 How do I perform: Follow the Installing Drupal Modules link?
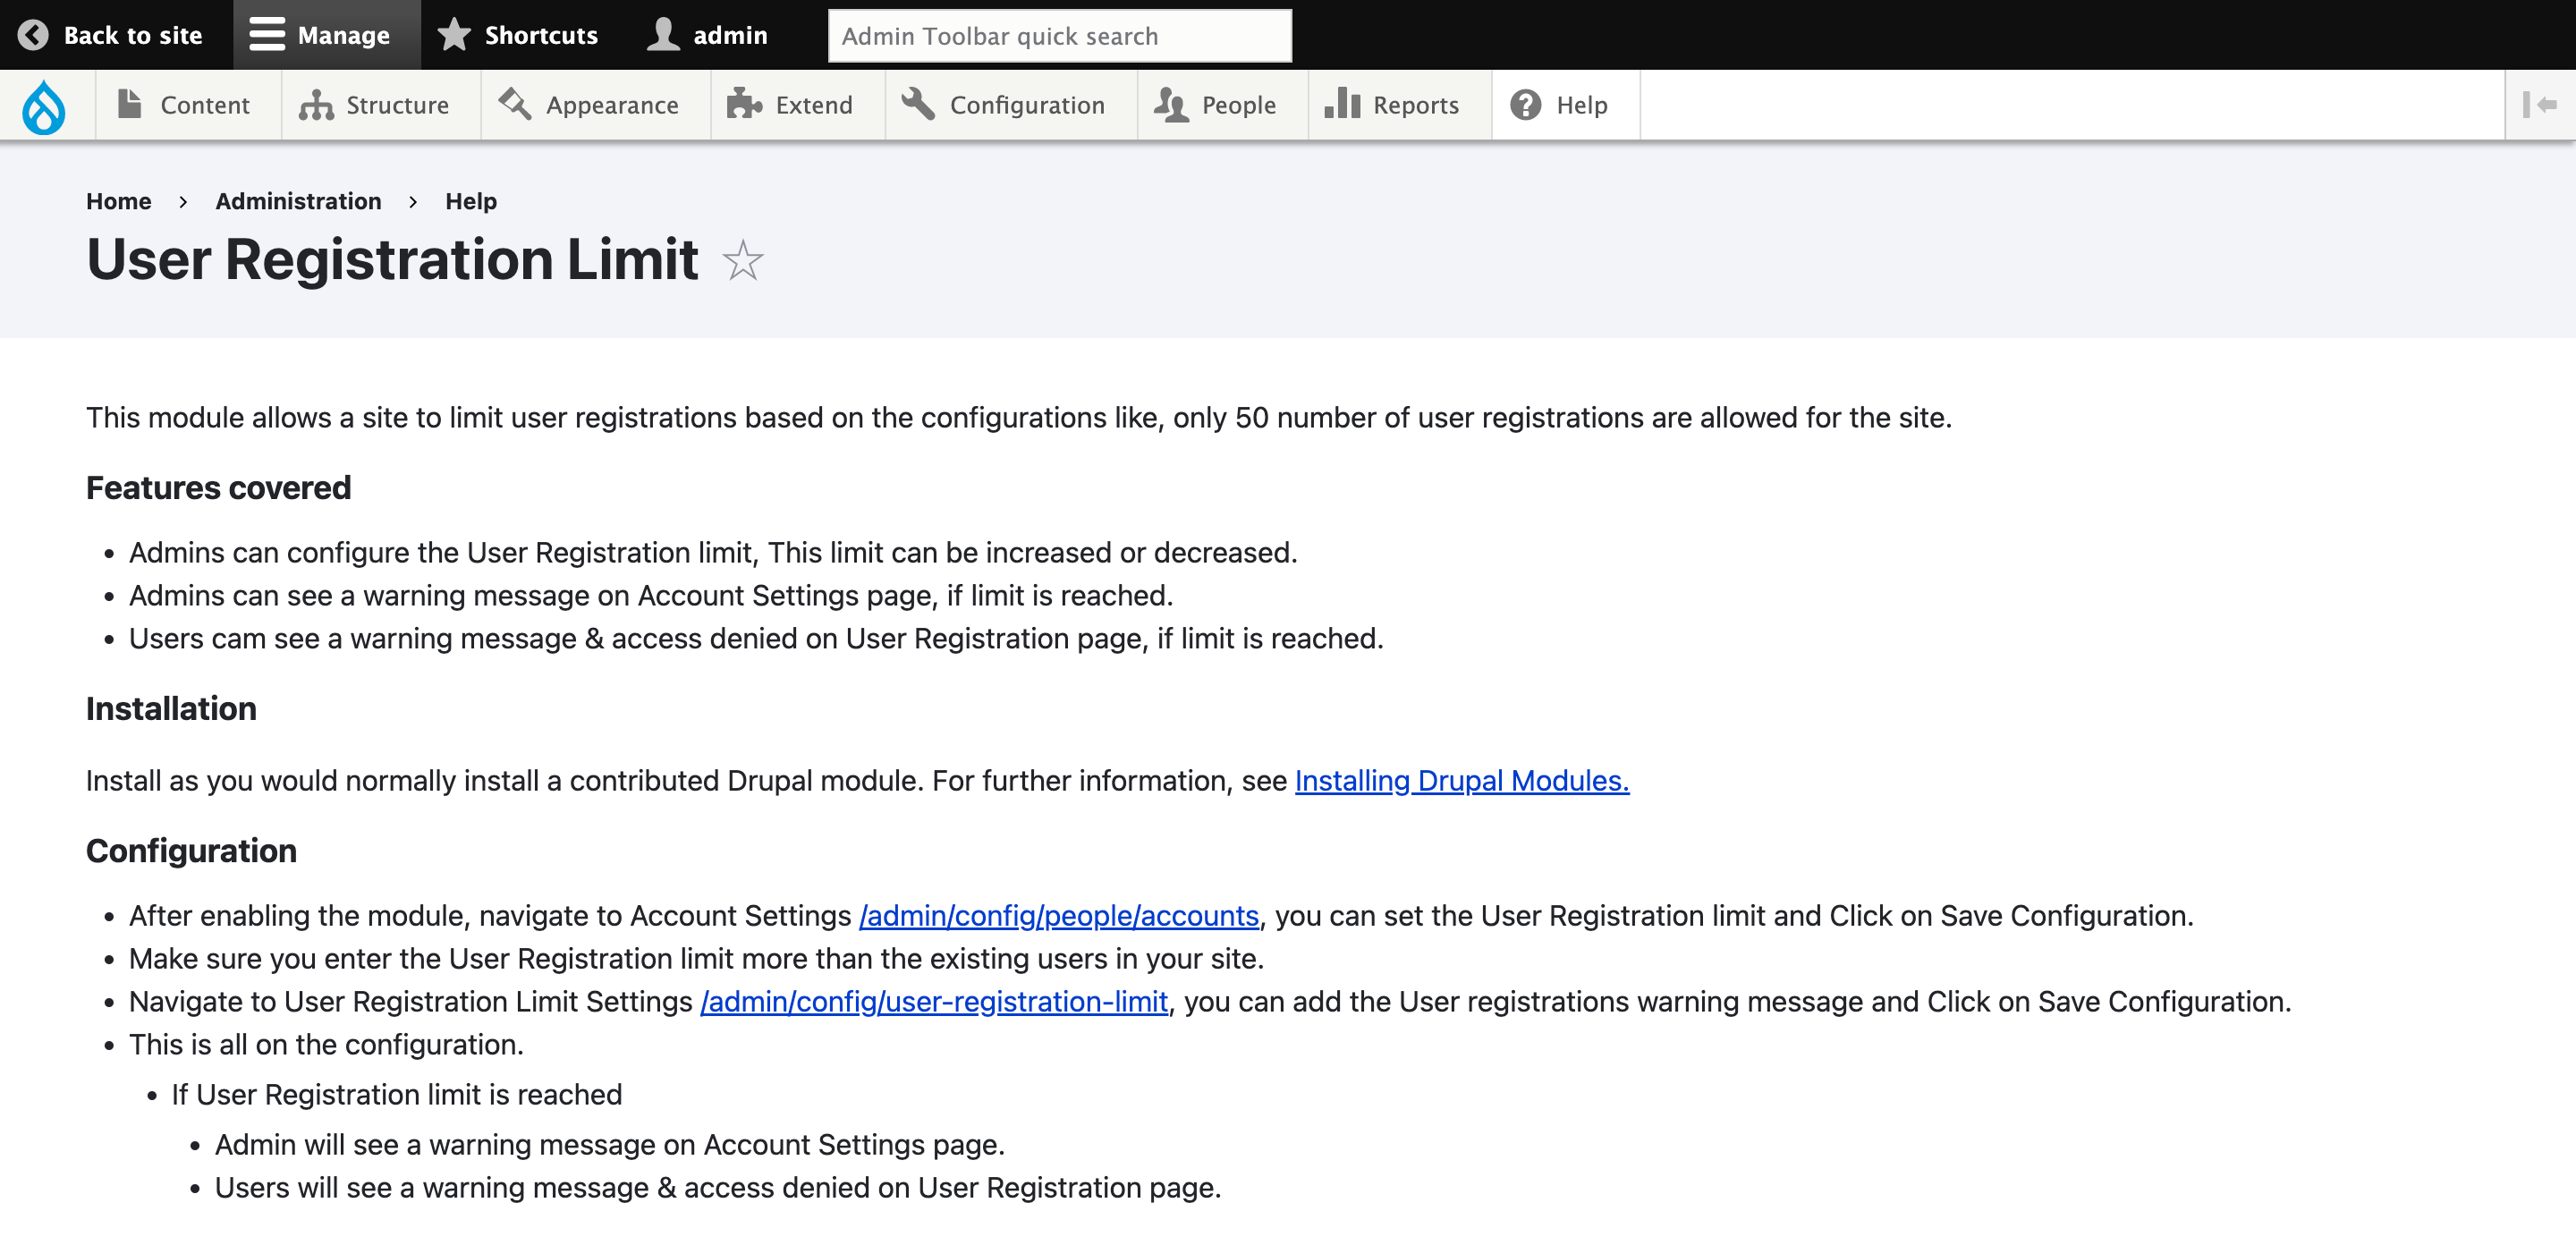(1461, 781)
